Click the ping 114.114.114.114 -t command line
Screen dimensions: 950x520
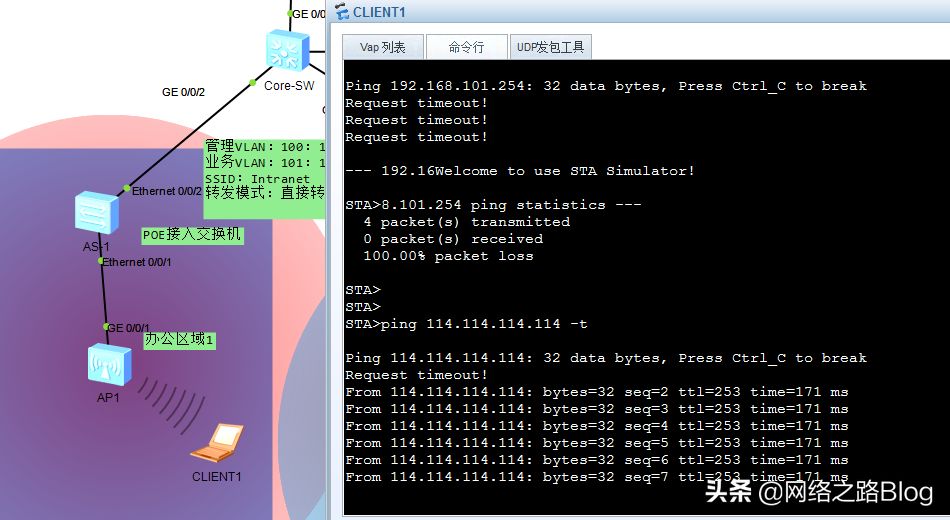pyautogui.click(x=466, y=324)
